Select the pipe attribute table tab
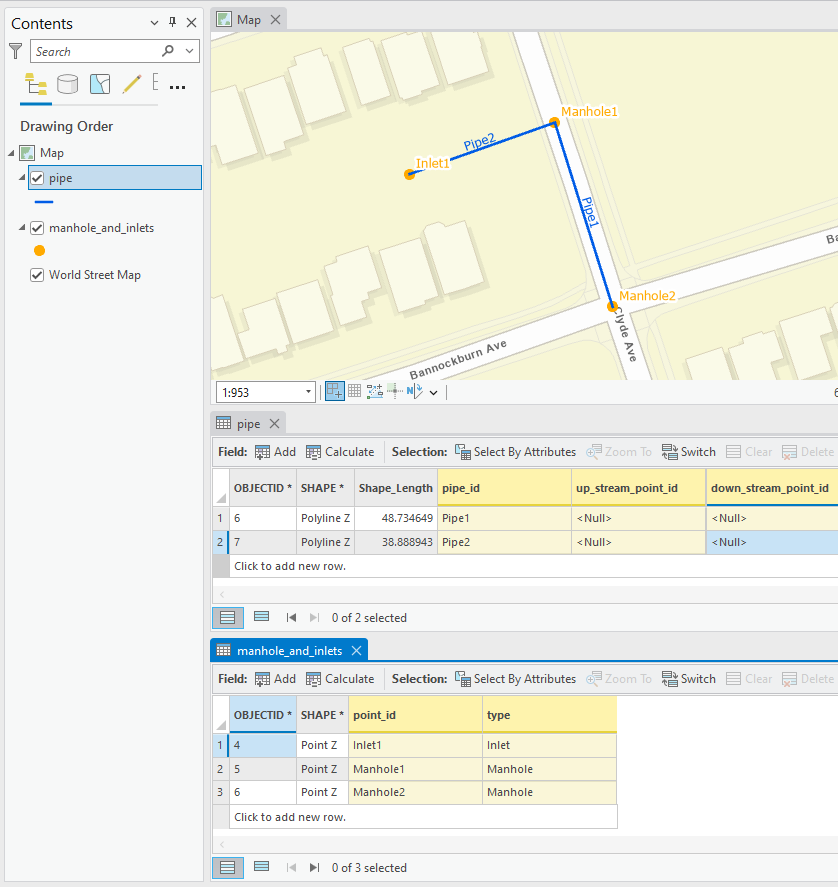838x887 pixels. tap(248, 424)
